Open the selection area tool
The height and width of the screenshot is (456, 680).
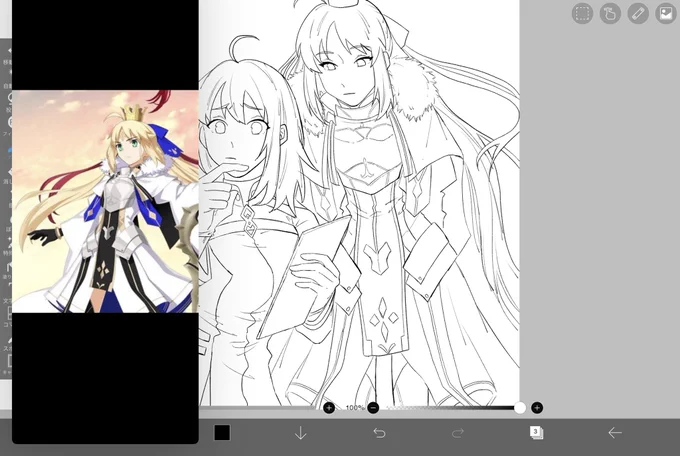click(582, 14)
